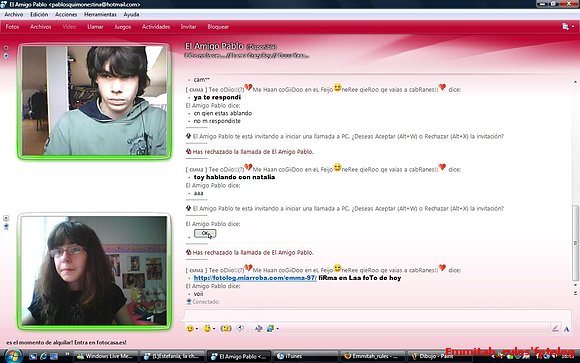The height and width of the screenshot is (363, 580).
Task: Click the upper small icon beside Pablo's webcam
Action: pos(6,48)
